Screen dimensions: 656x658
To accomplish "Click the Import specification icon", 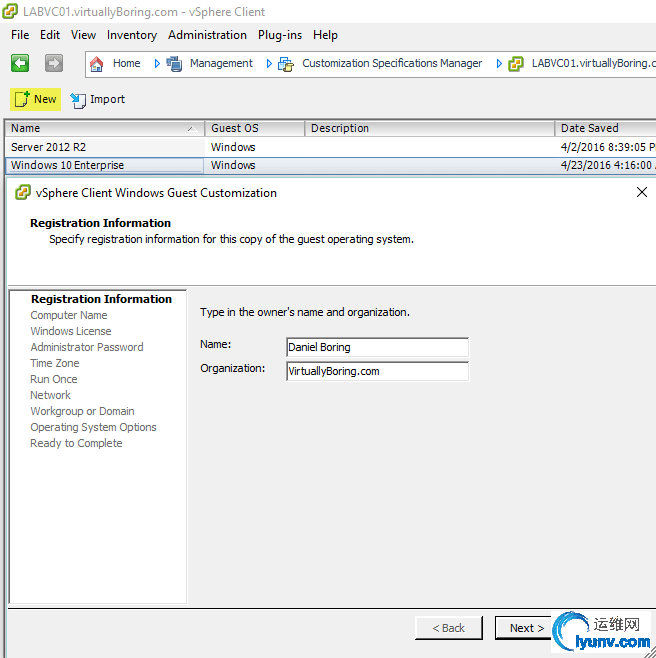I will [78, 100].
